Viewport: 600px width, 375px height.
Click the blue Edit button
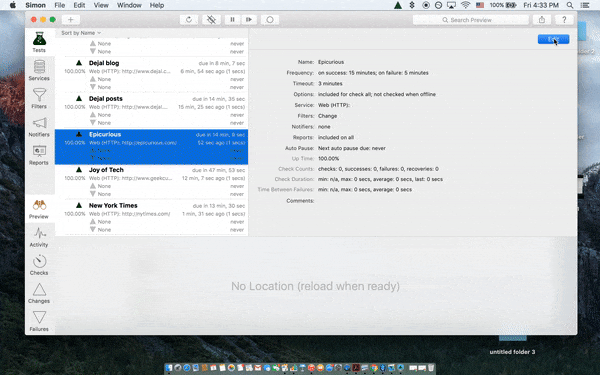(553, 39)
